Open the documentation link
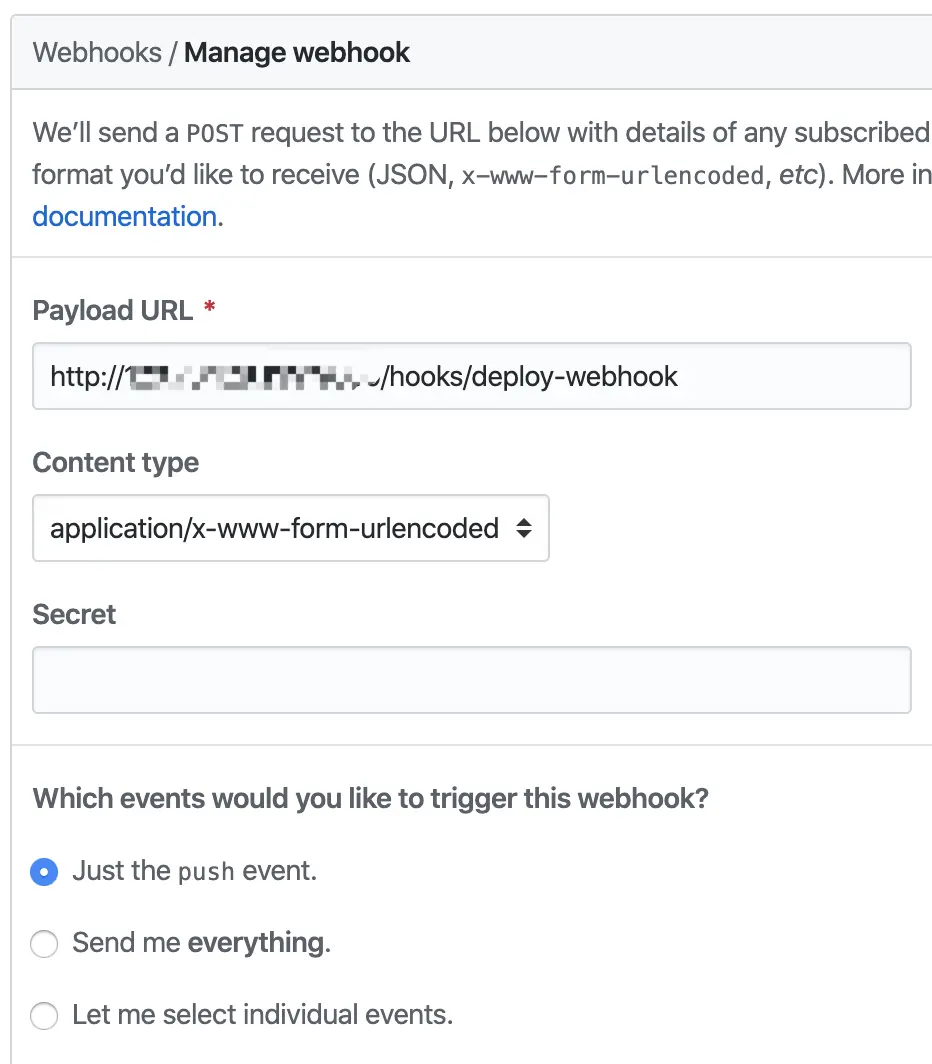Screen dimensions: 932x1064 click(x=124, y=216)
